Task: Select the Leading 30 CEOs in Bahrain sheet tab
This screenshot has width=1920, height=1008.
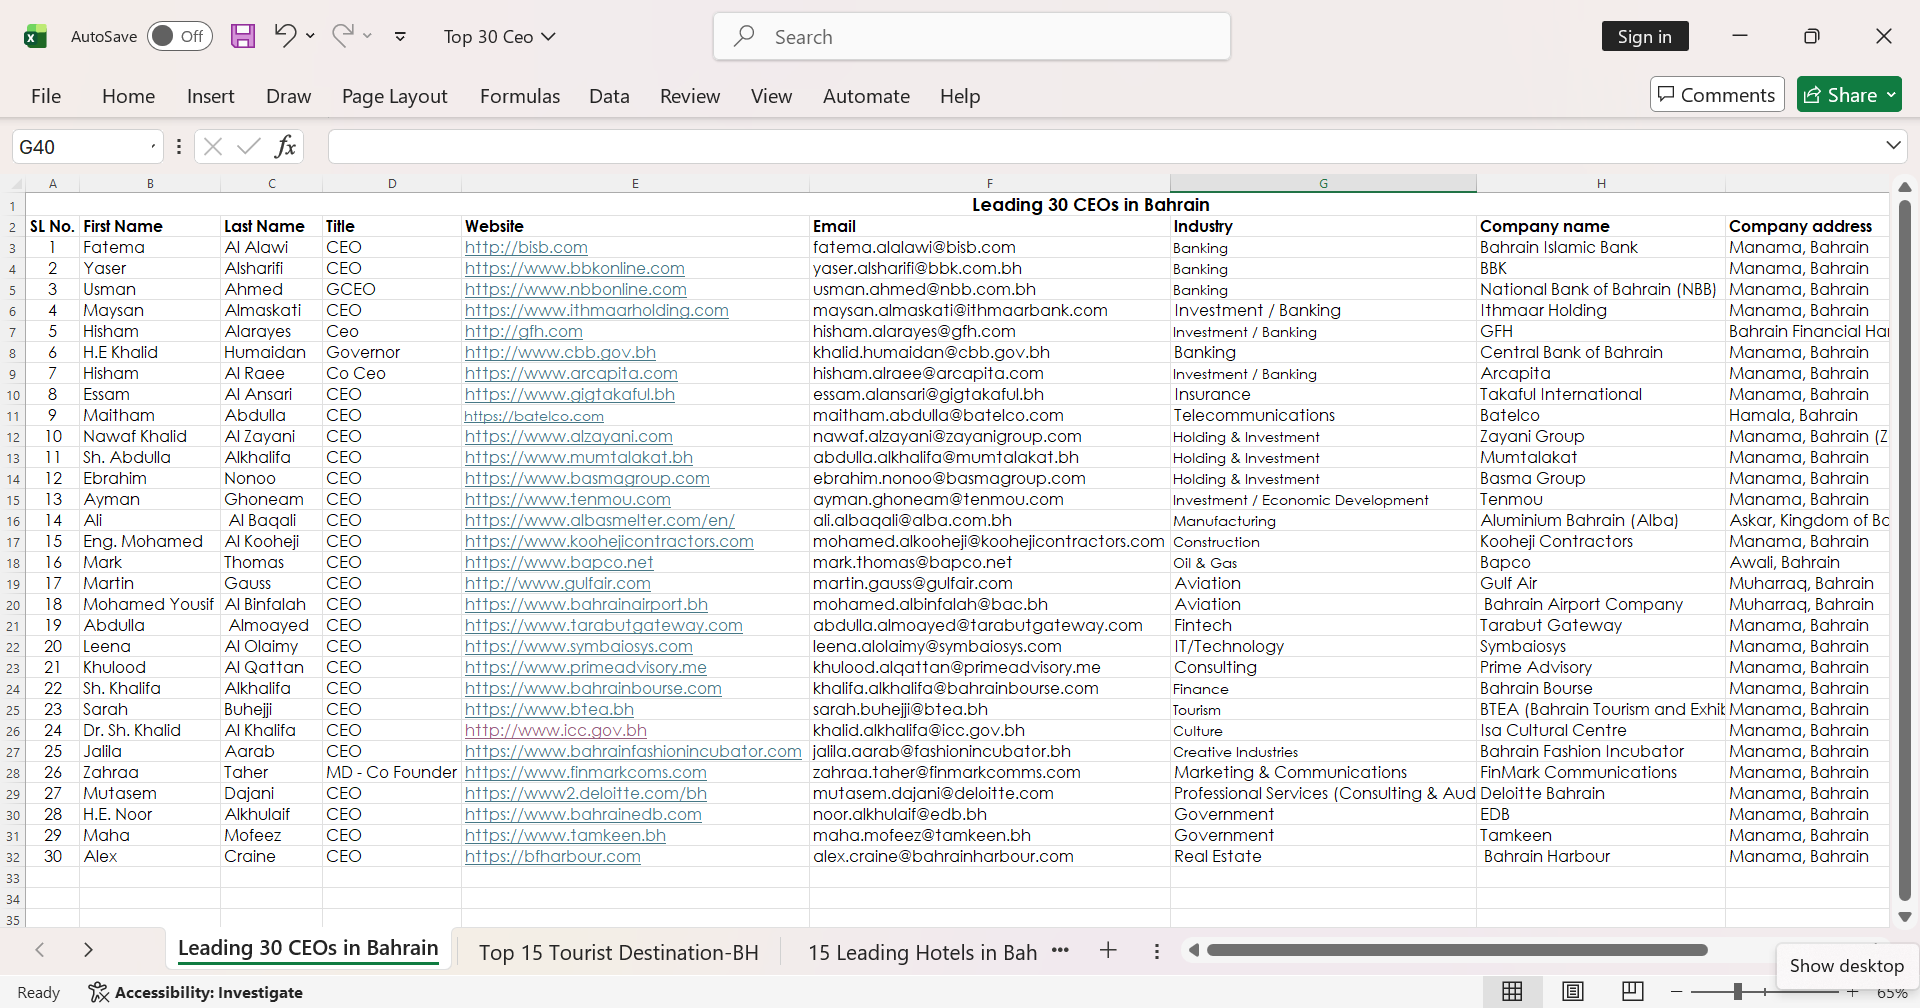Action: (308, 949)
